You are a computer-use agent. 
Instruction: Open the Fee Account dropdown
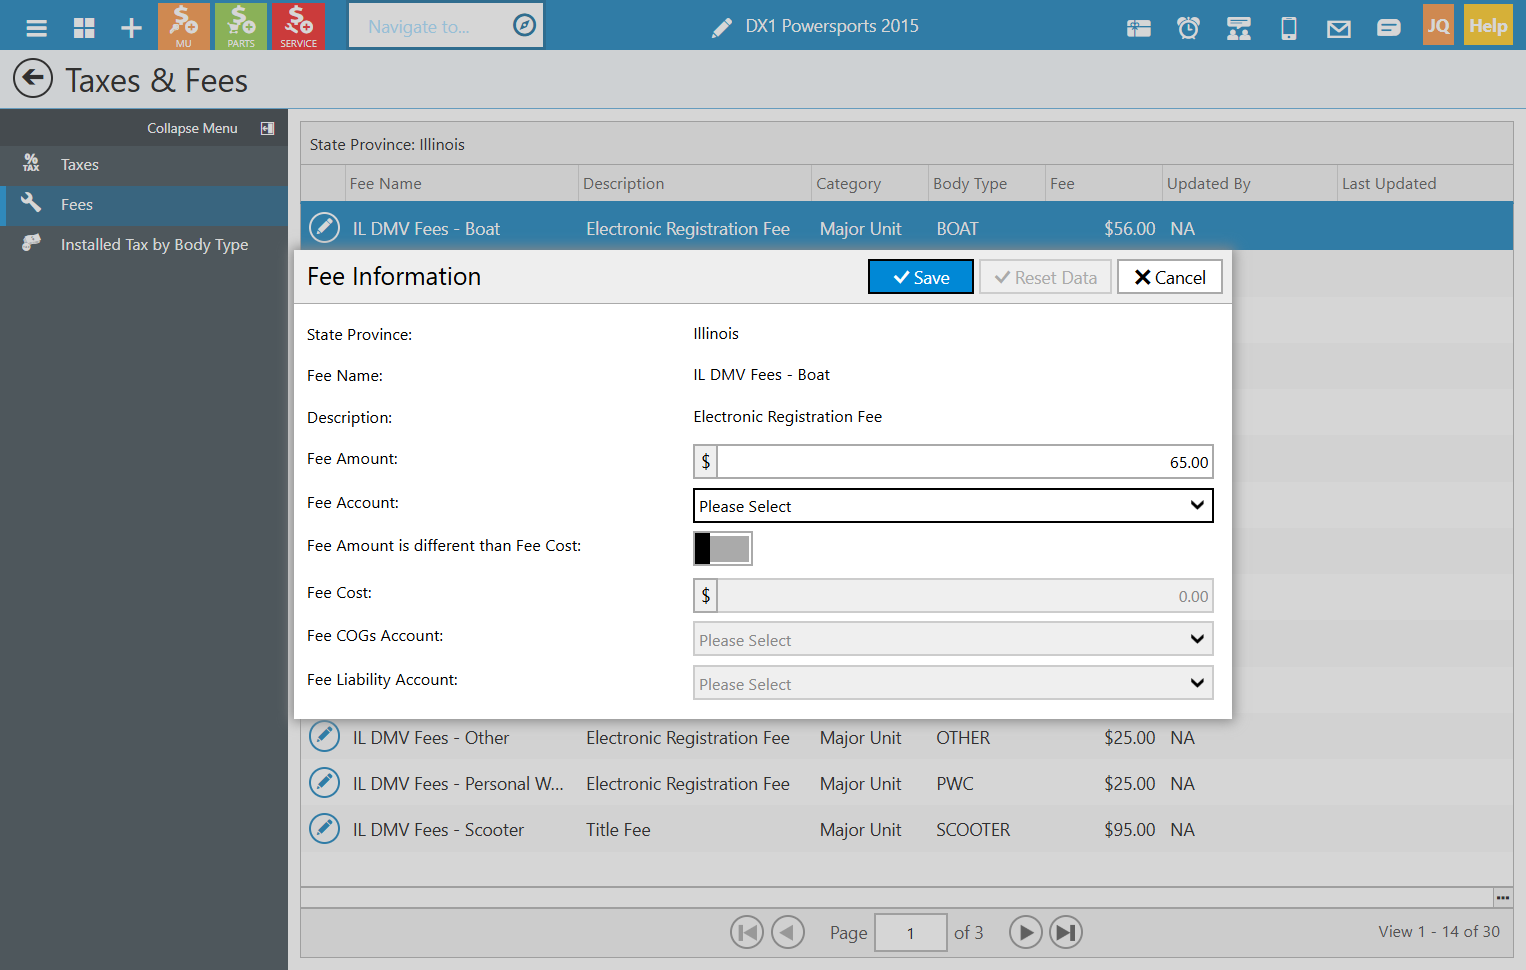(953, 505)
